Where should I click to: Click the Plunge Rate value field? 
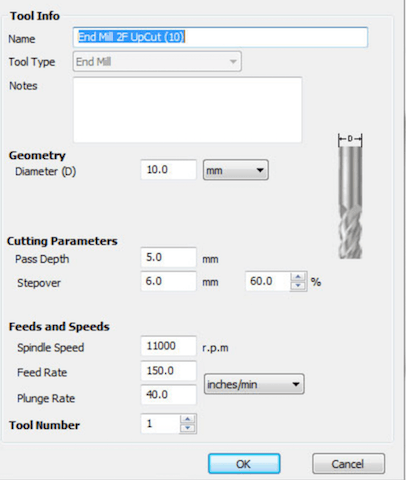point(168,395)
